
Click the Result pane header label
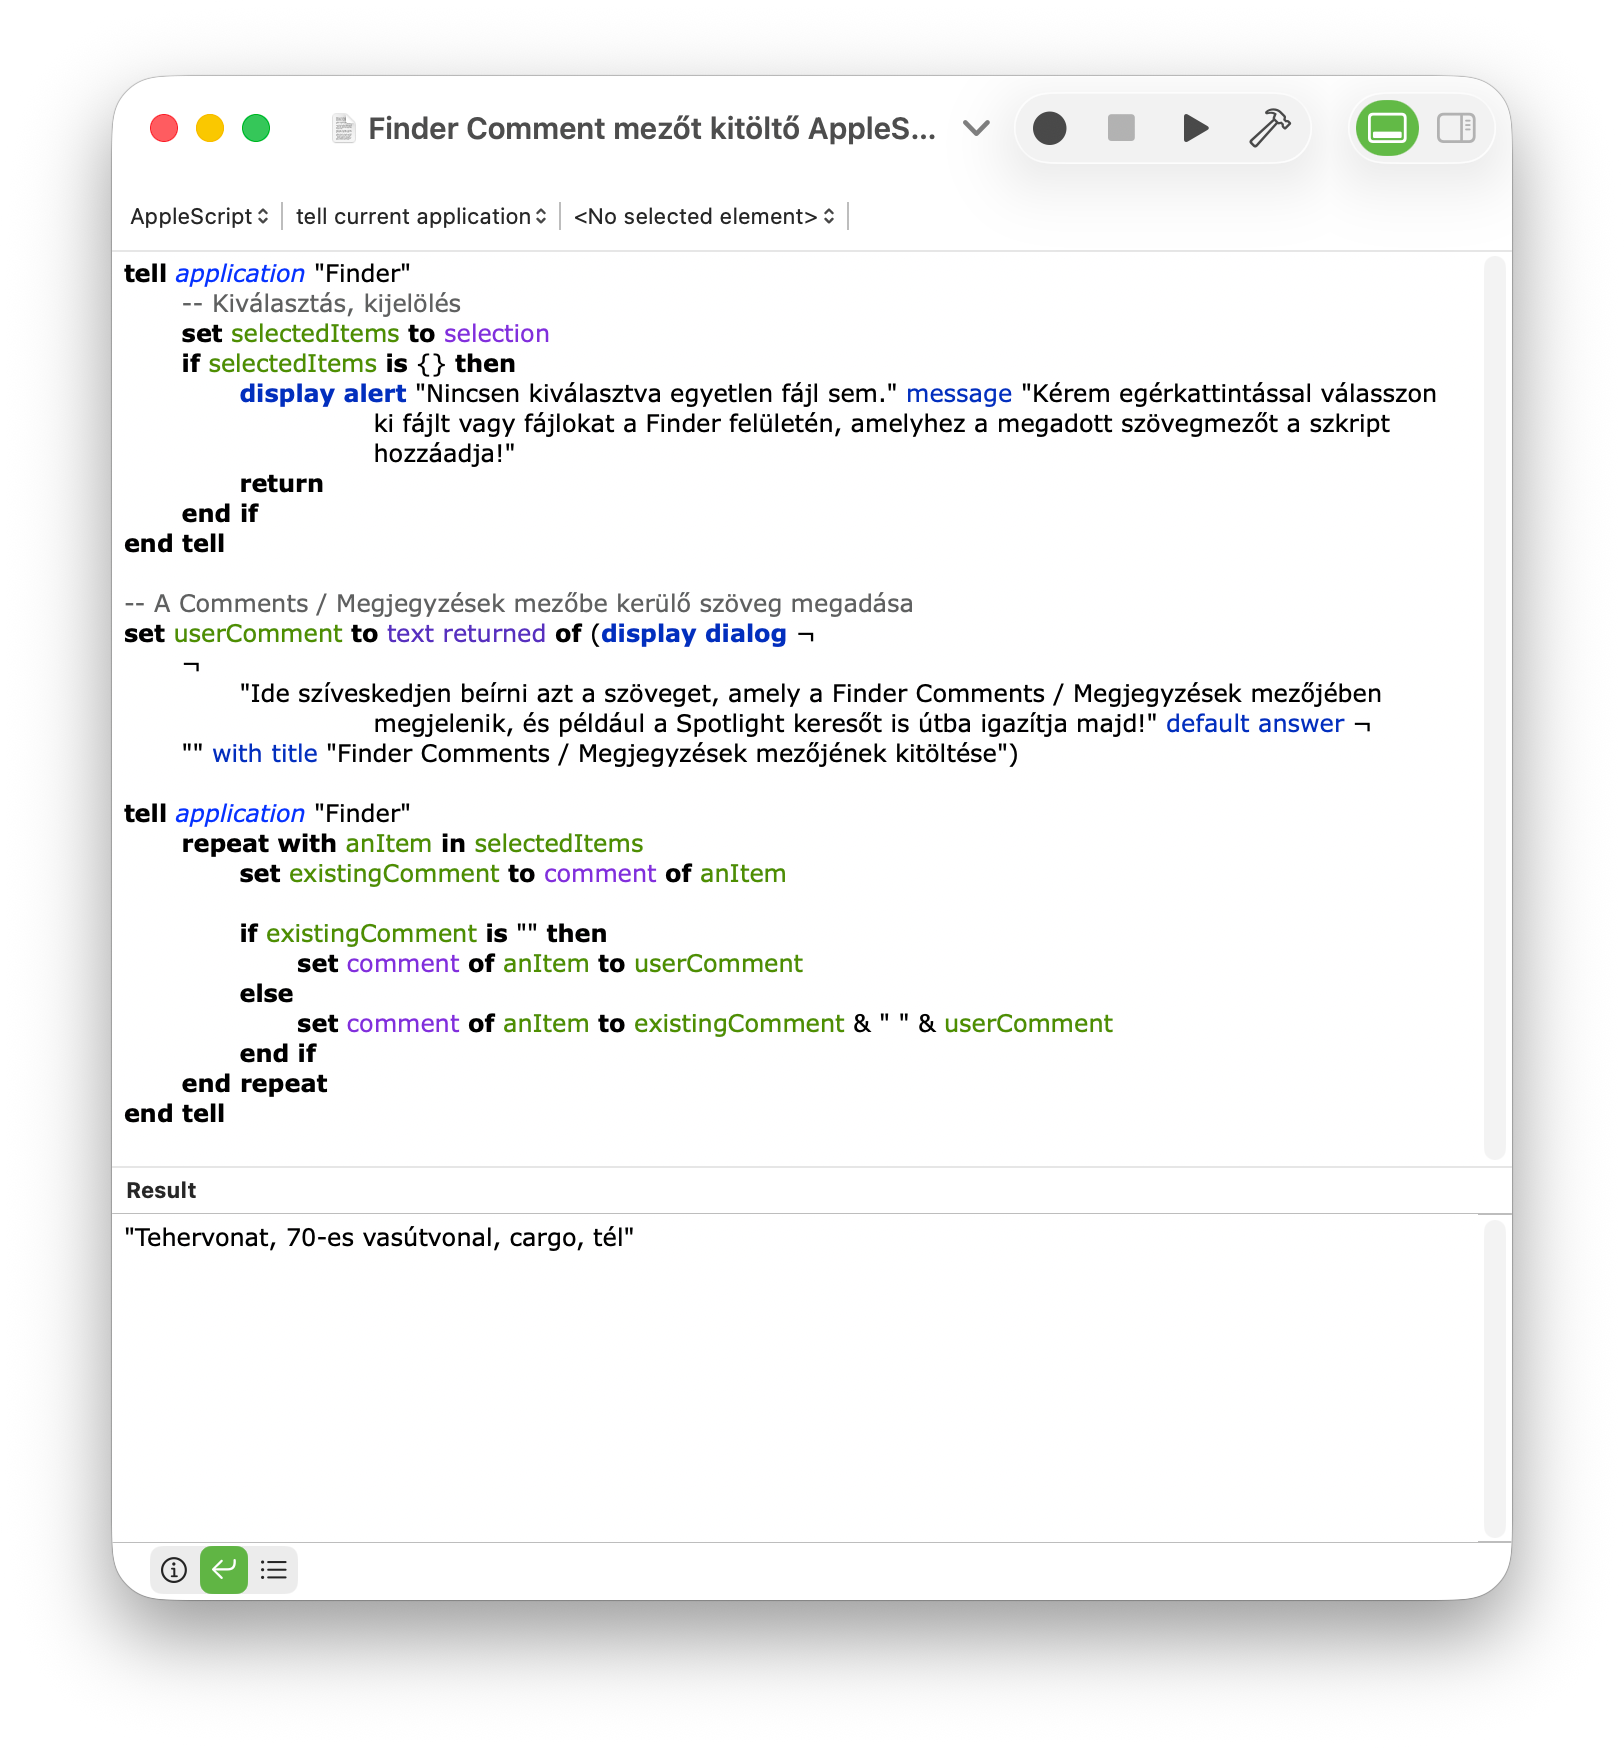point(161,1191)
